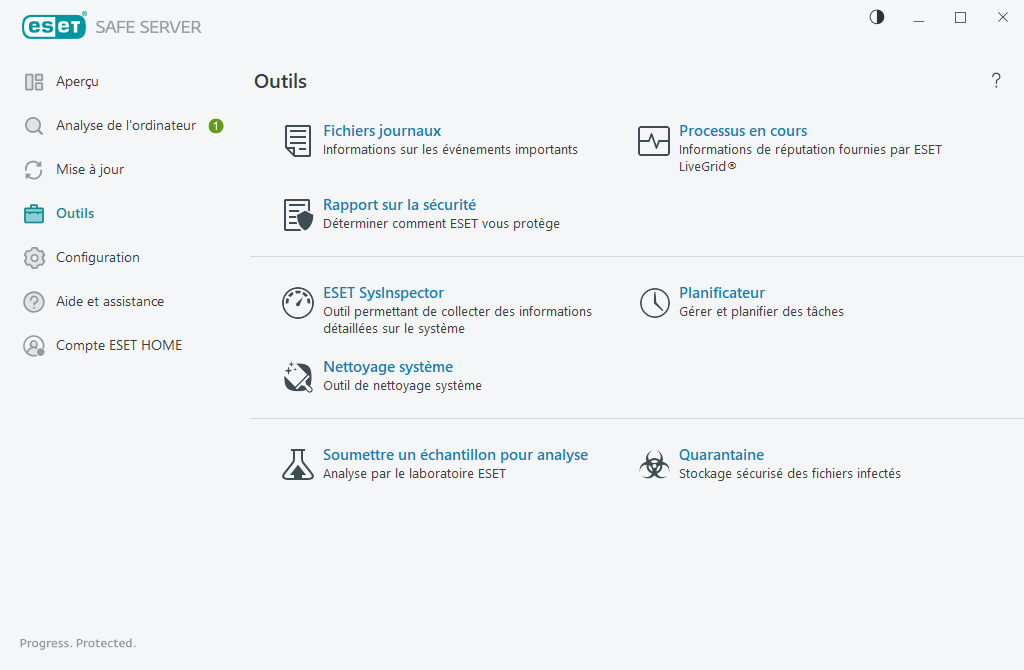Viewport: 1024px width, 670px height.
Task: Select the sample-analysis flask icon
Action: [297, 464]
